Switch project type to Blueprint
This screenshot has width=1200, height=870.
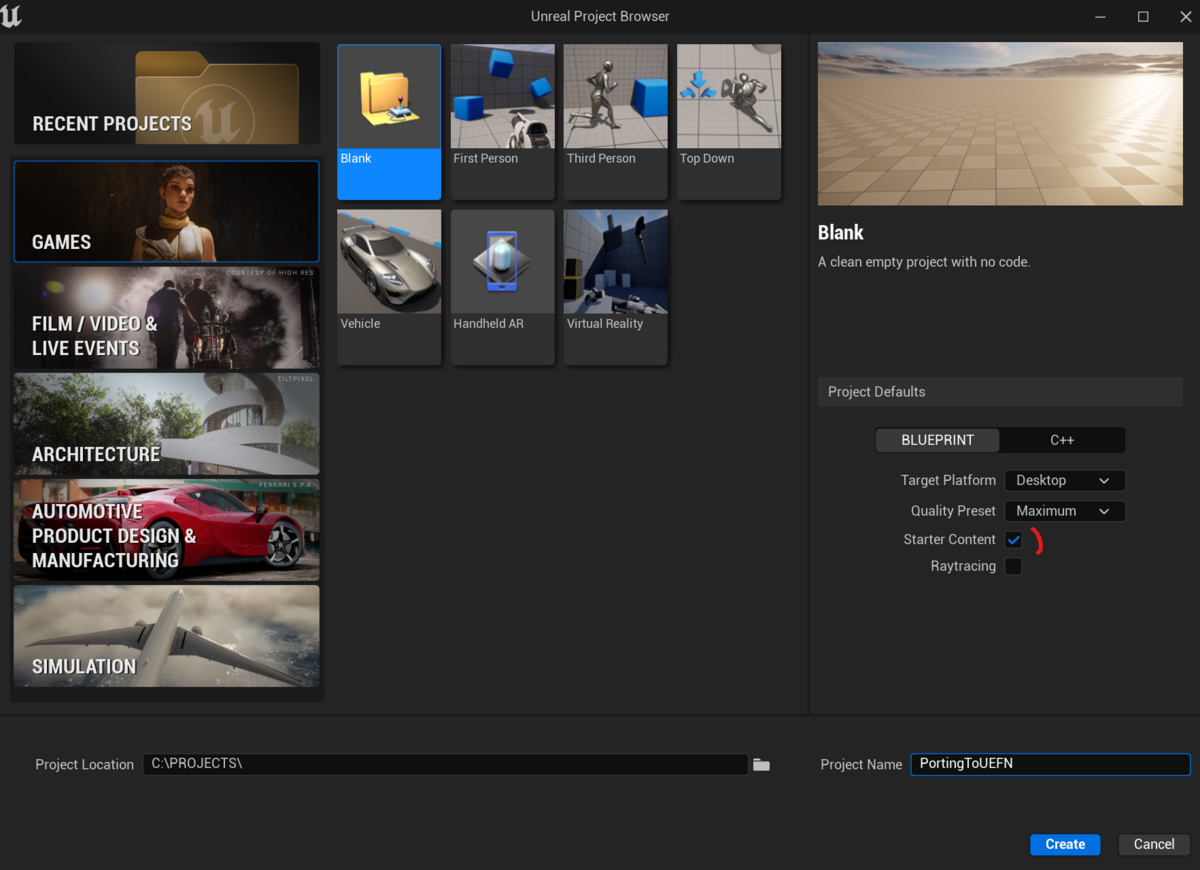coord(937,440)
